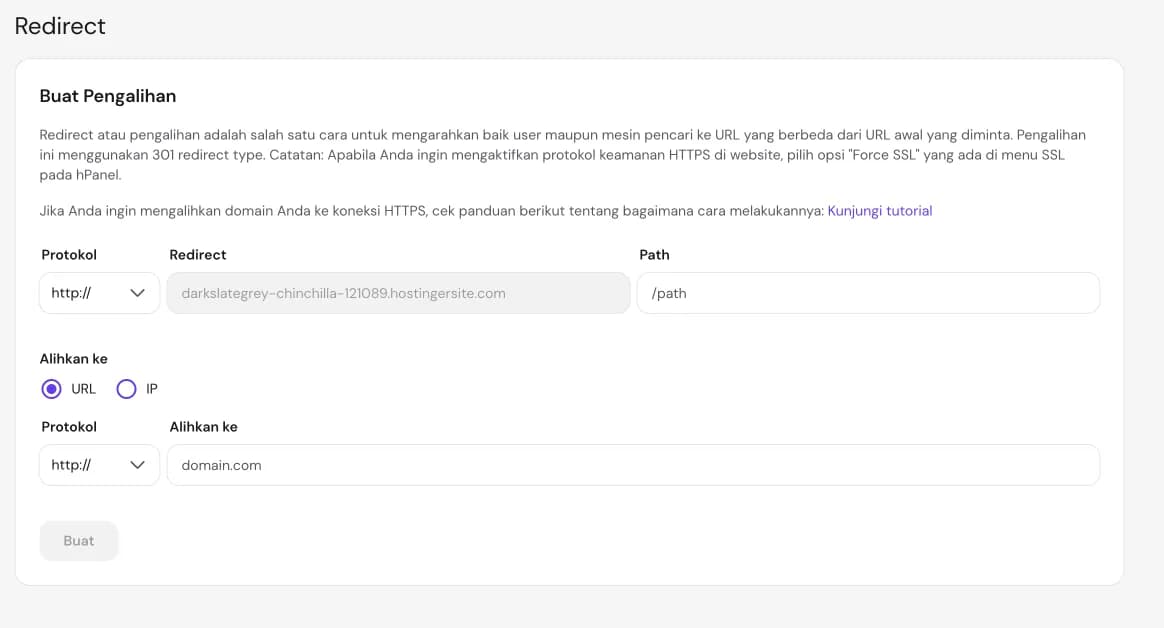The width and height of the screenshot is (1164, 628).
Task: Click the disabled Redirect domain field
Action: pos(399,293)
